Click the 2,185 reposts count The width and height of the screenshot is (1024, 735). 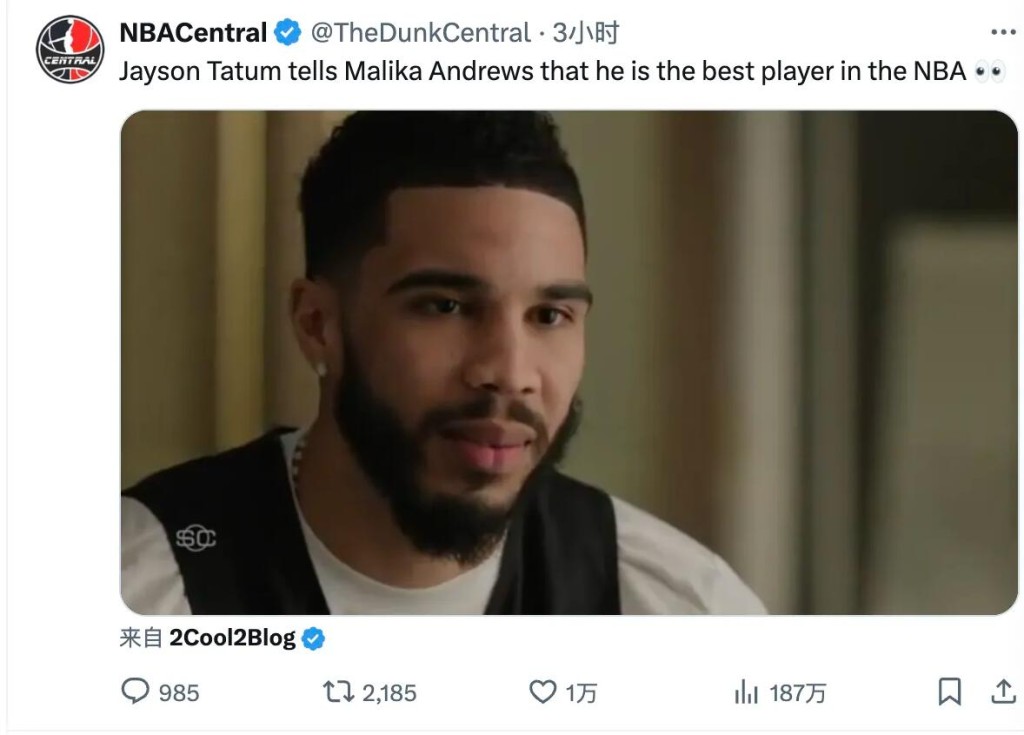tap(389, 692)
